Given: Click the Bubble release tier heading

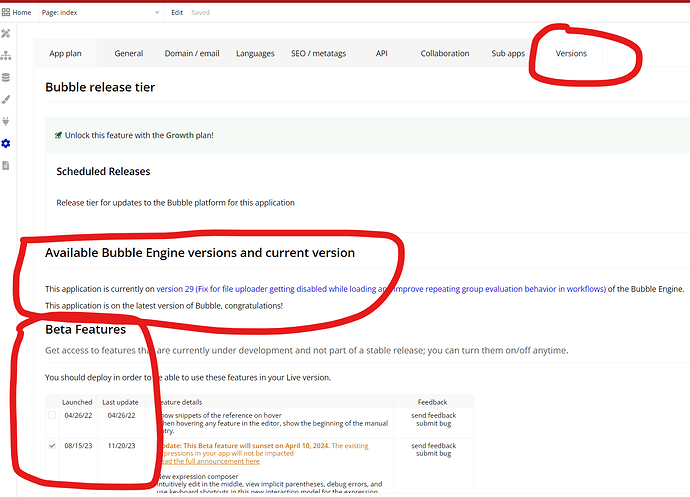Looking at the screenshot, I should [x=100, y=87].
